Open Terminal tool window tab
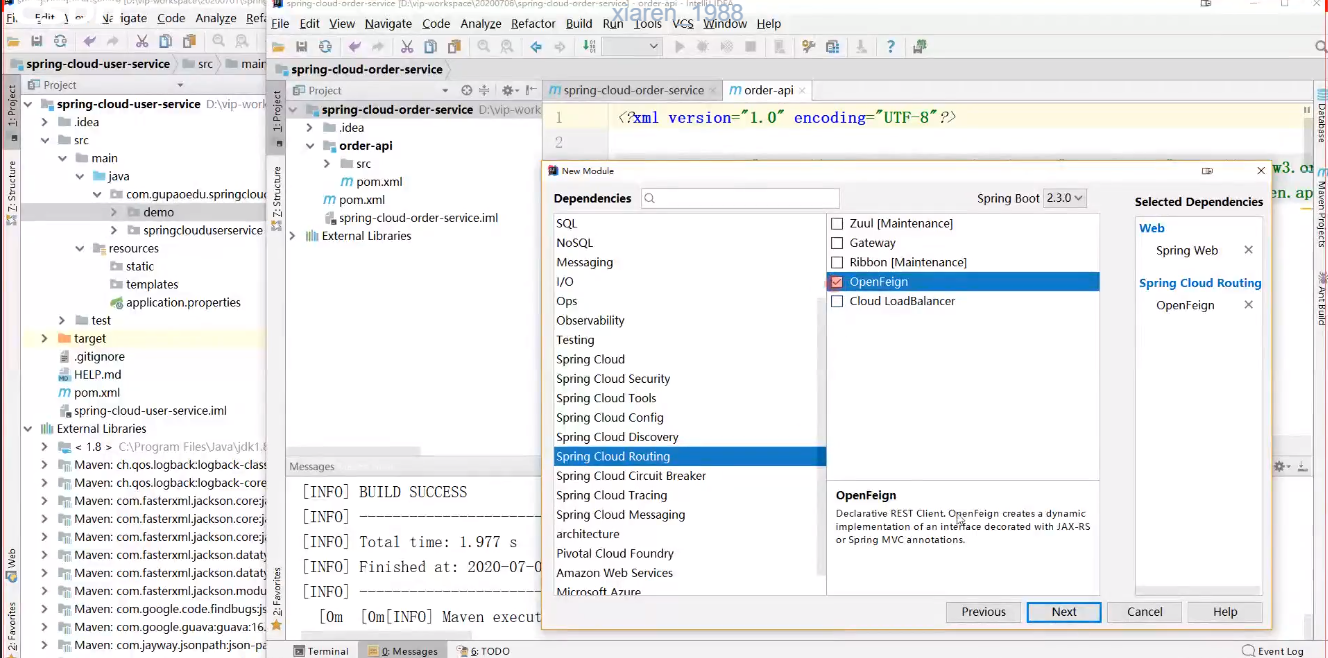Screen dimensions: 1328x658 pos(321,651)
